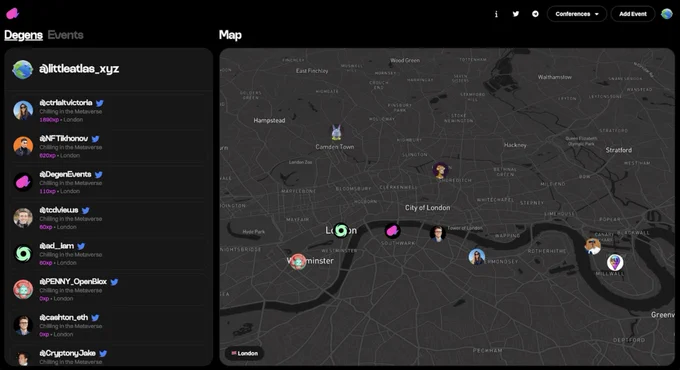Select the @PENNY_OpenBlox username

click(73, 282)
